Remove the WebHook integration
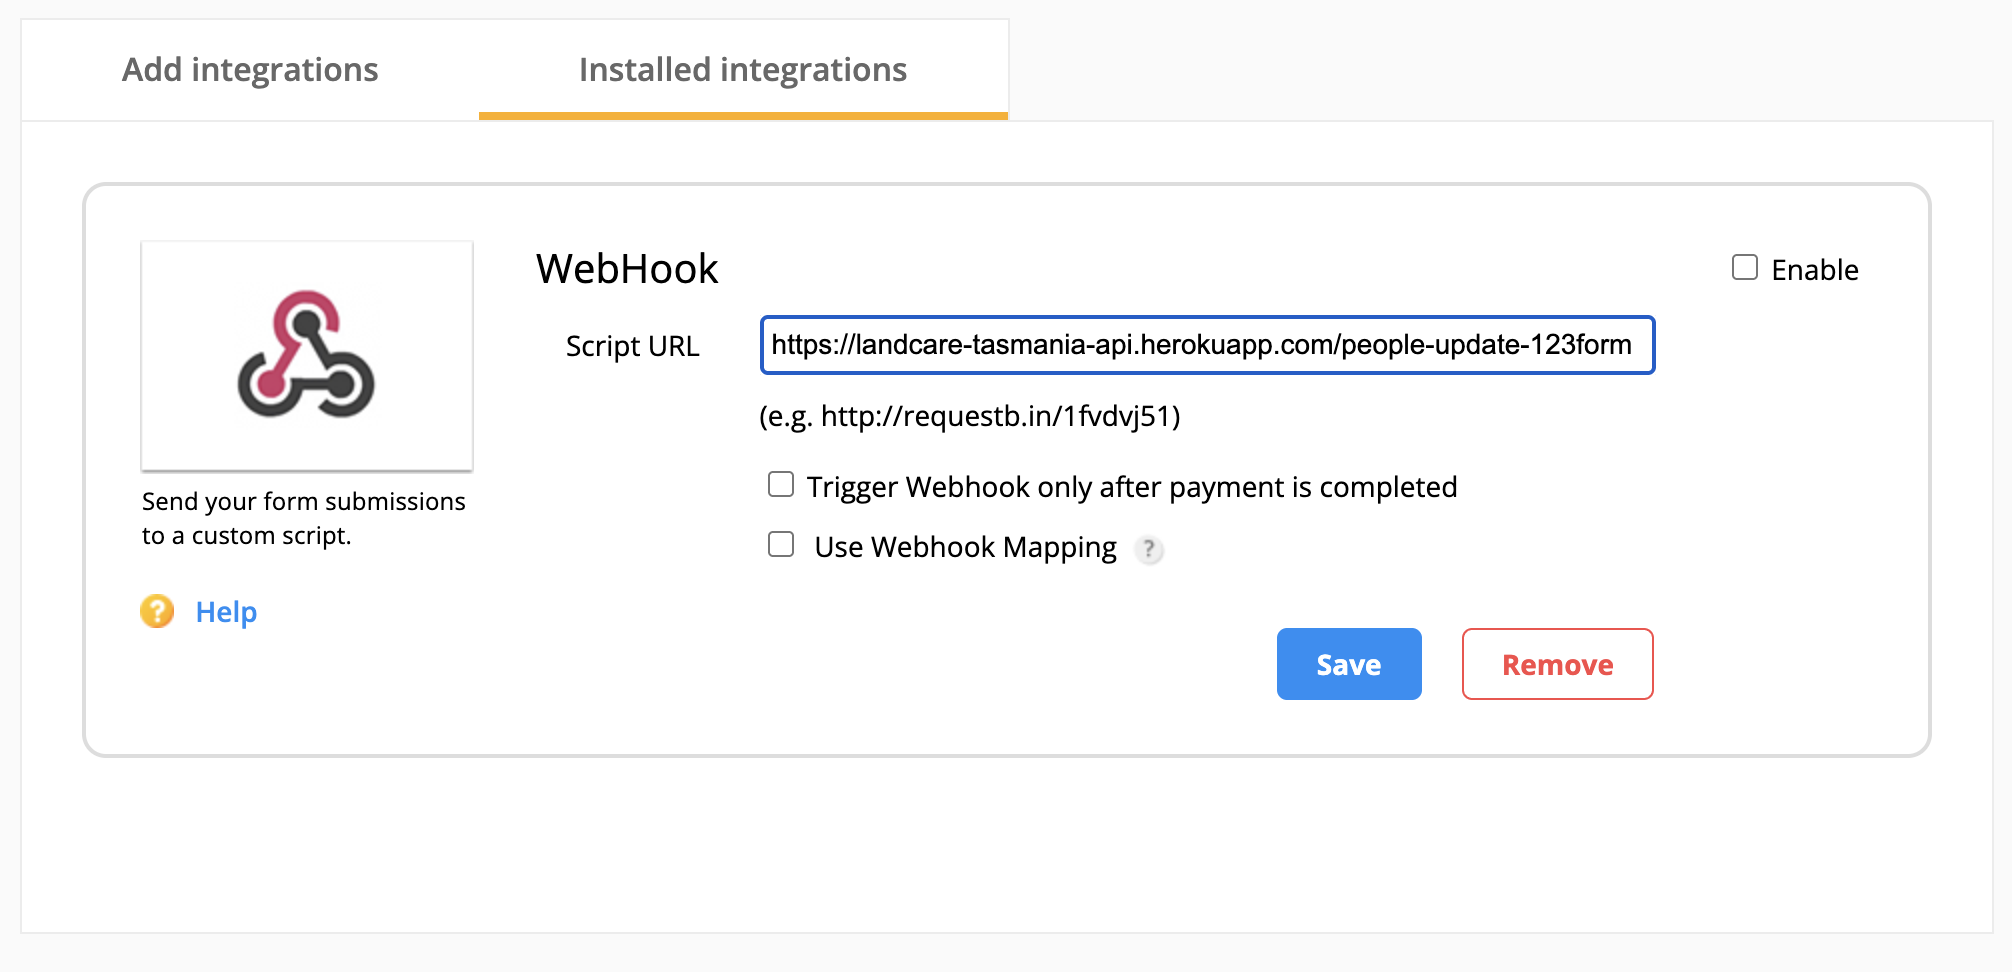2012x972 pixels. pos(1557,664)
